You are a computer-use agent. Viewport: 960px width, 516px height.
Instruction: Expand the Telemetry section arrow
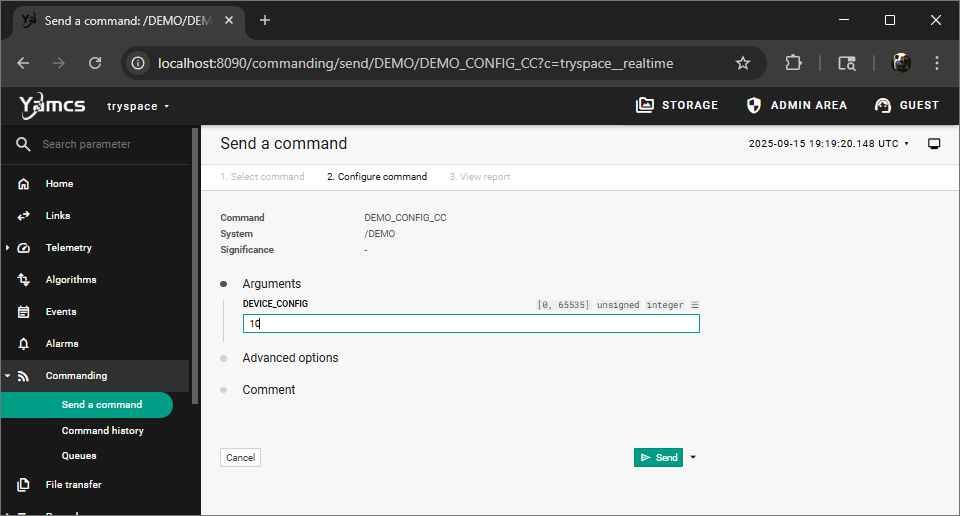(7, 247)
